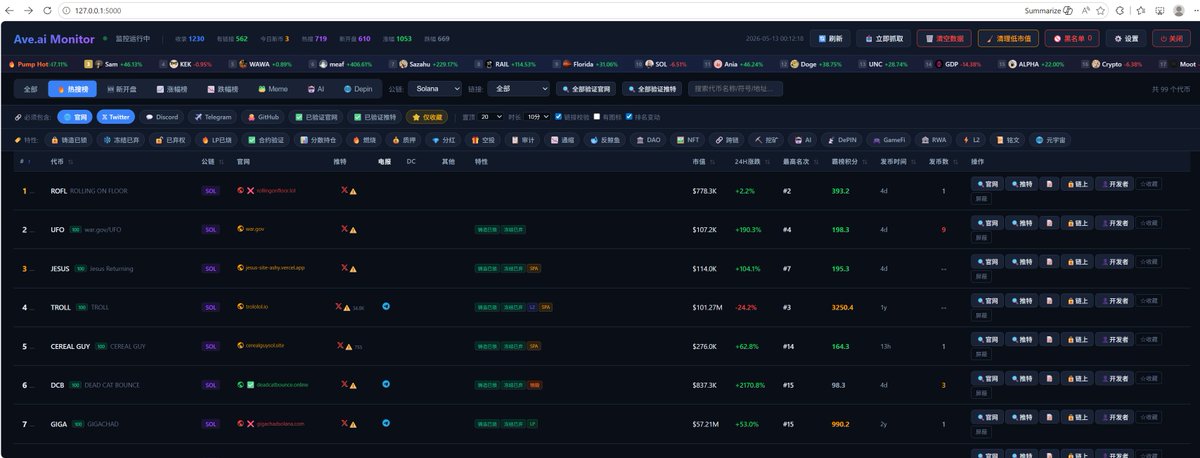Click 收藏 button in ROFL row
Viewport: 1200px width, 458px height.
click(1151, 184)
